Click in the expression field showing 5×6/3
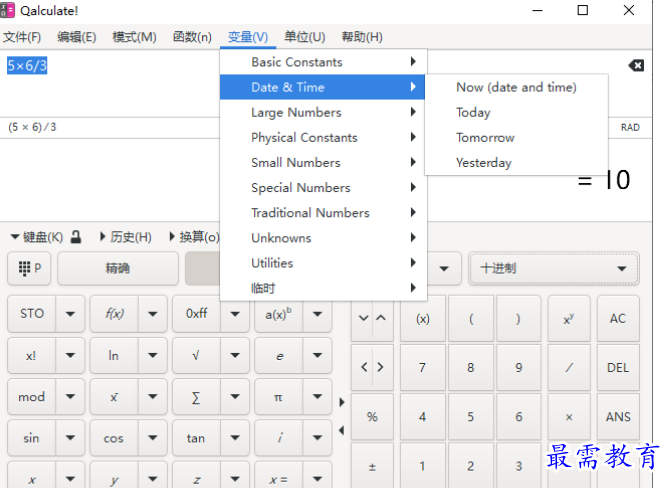The image size is (668, 488). click(27, 66)
